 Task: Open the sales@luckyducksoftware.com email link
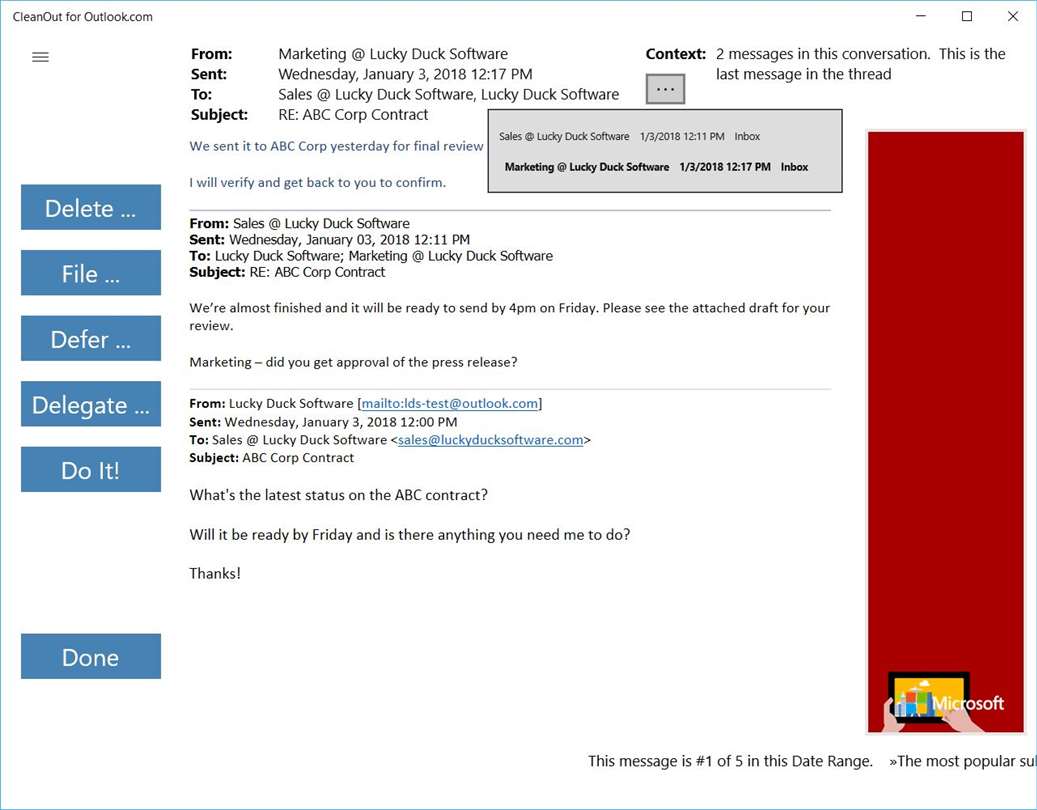490,440
